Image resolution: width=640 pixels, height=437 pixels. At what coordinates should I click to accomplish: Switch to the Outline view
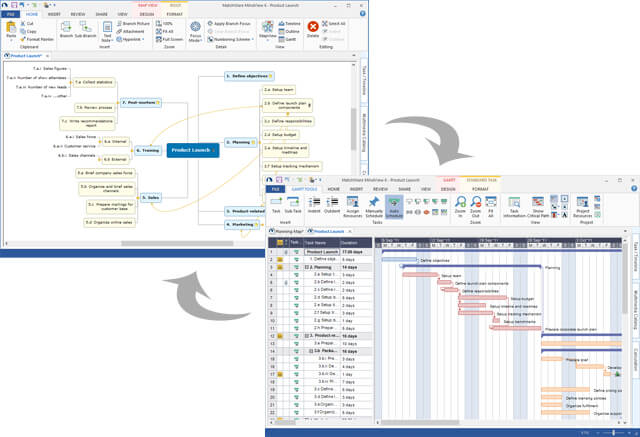pos(289,31)
